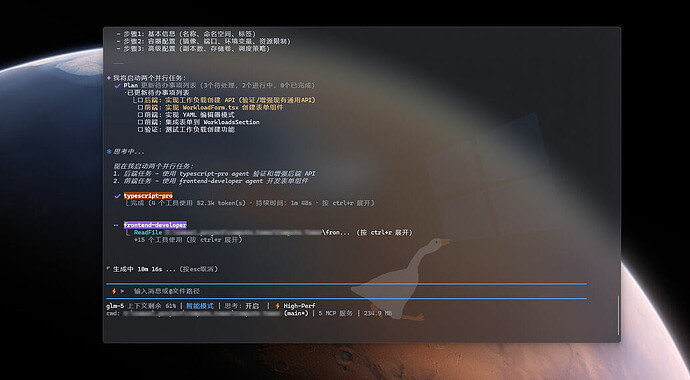Click the 5 MCP 服务 status entry
The width and height of the screenshot is (690, 380).
tap(336, 313)
